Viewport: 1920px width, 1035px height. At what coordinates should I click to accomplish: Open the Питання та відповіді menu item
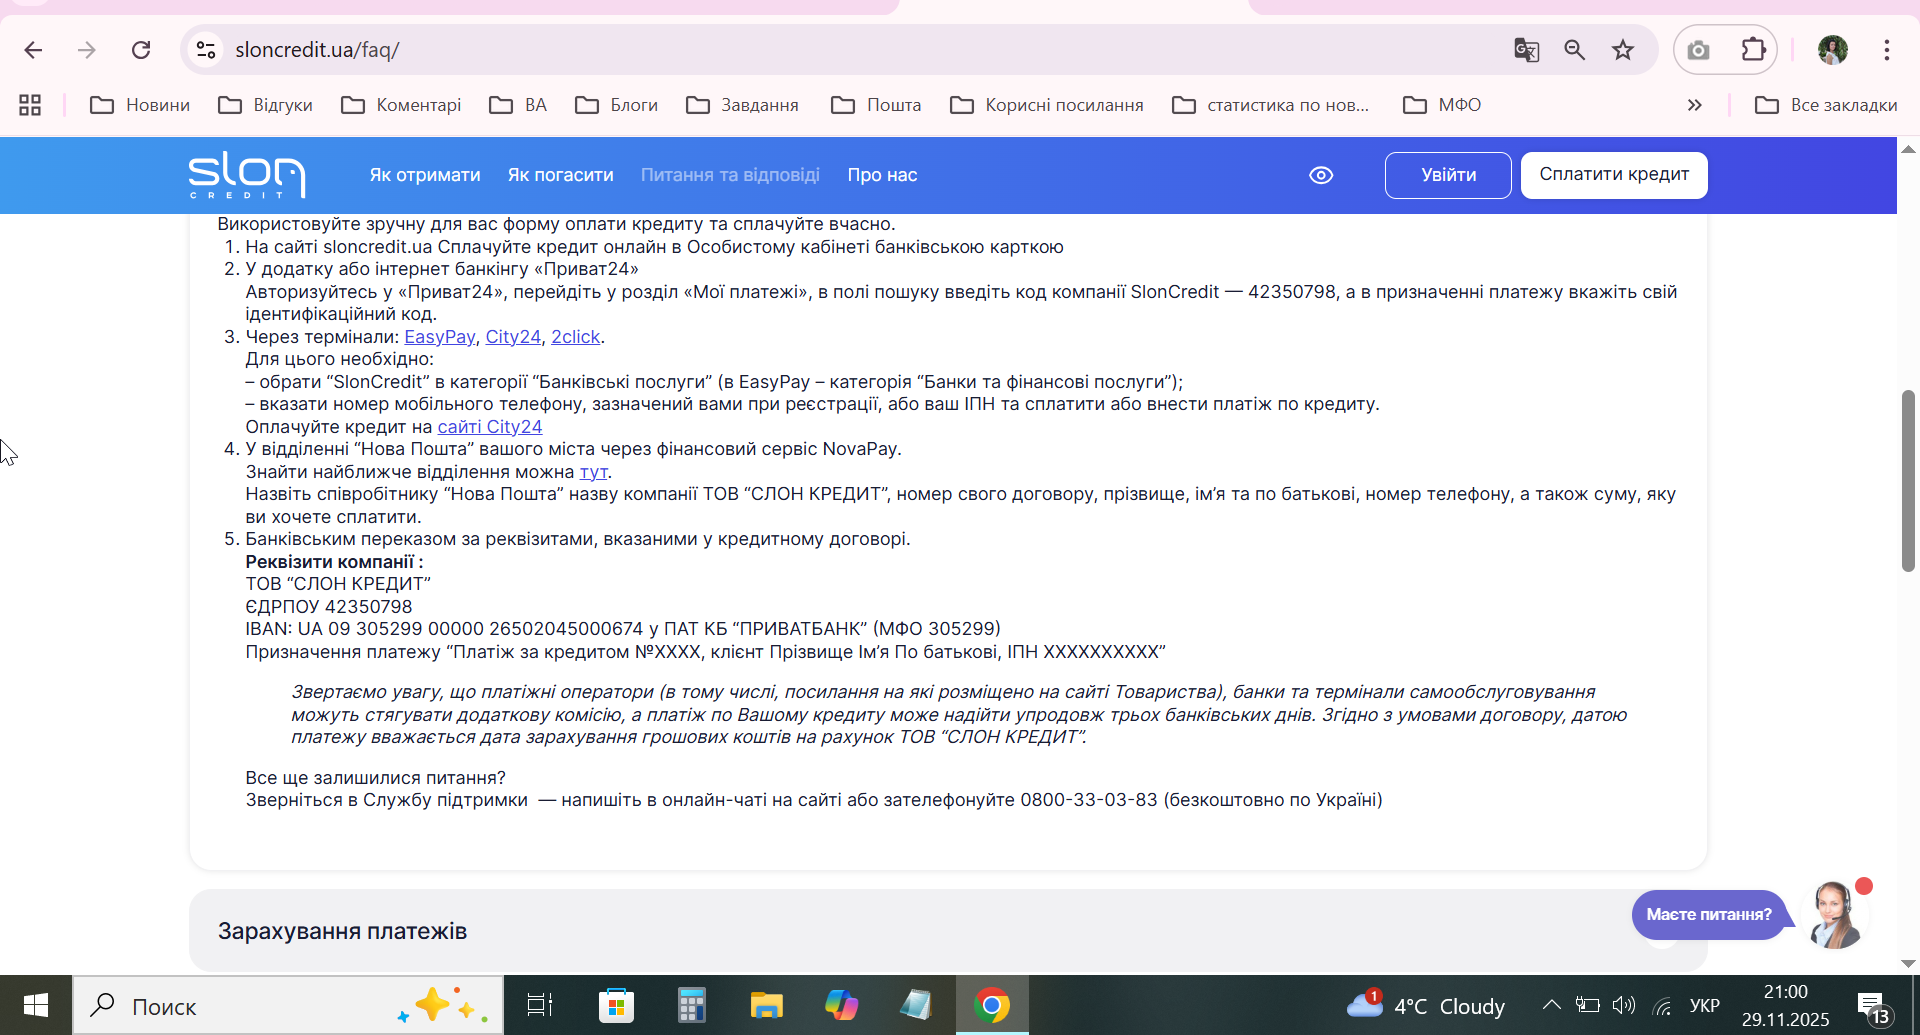730,175
